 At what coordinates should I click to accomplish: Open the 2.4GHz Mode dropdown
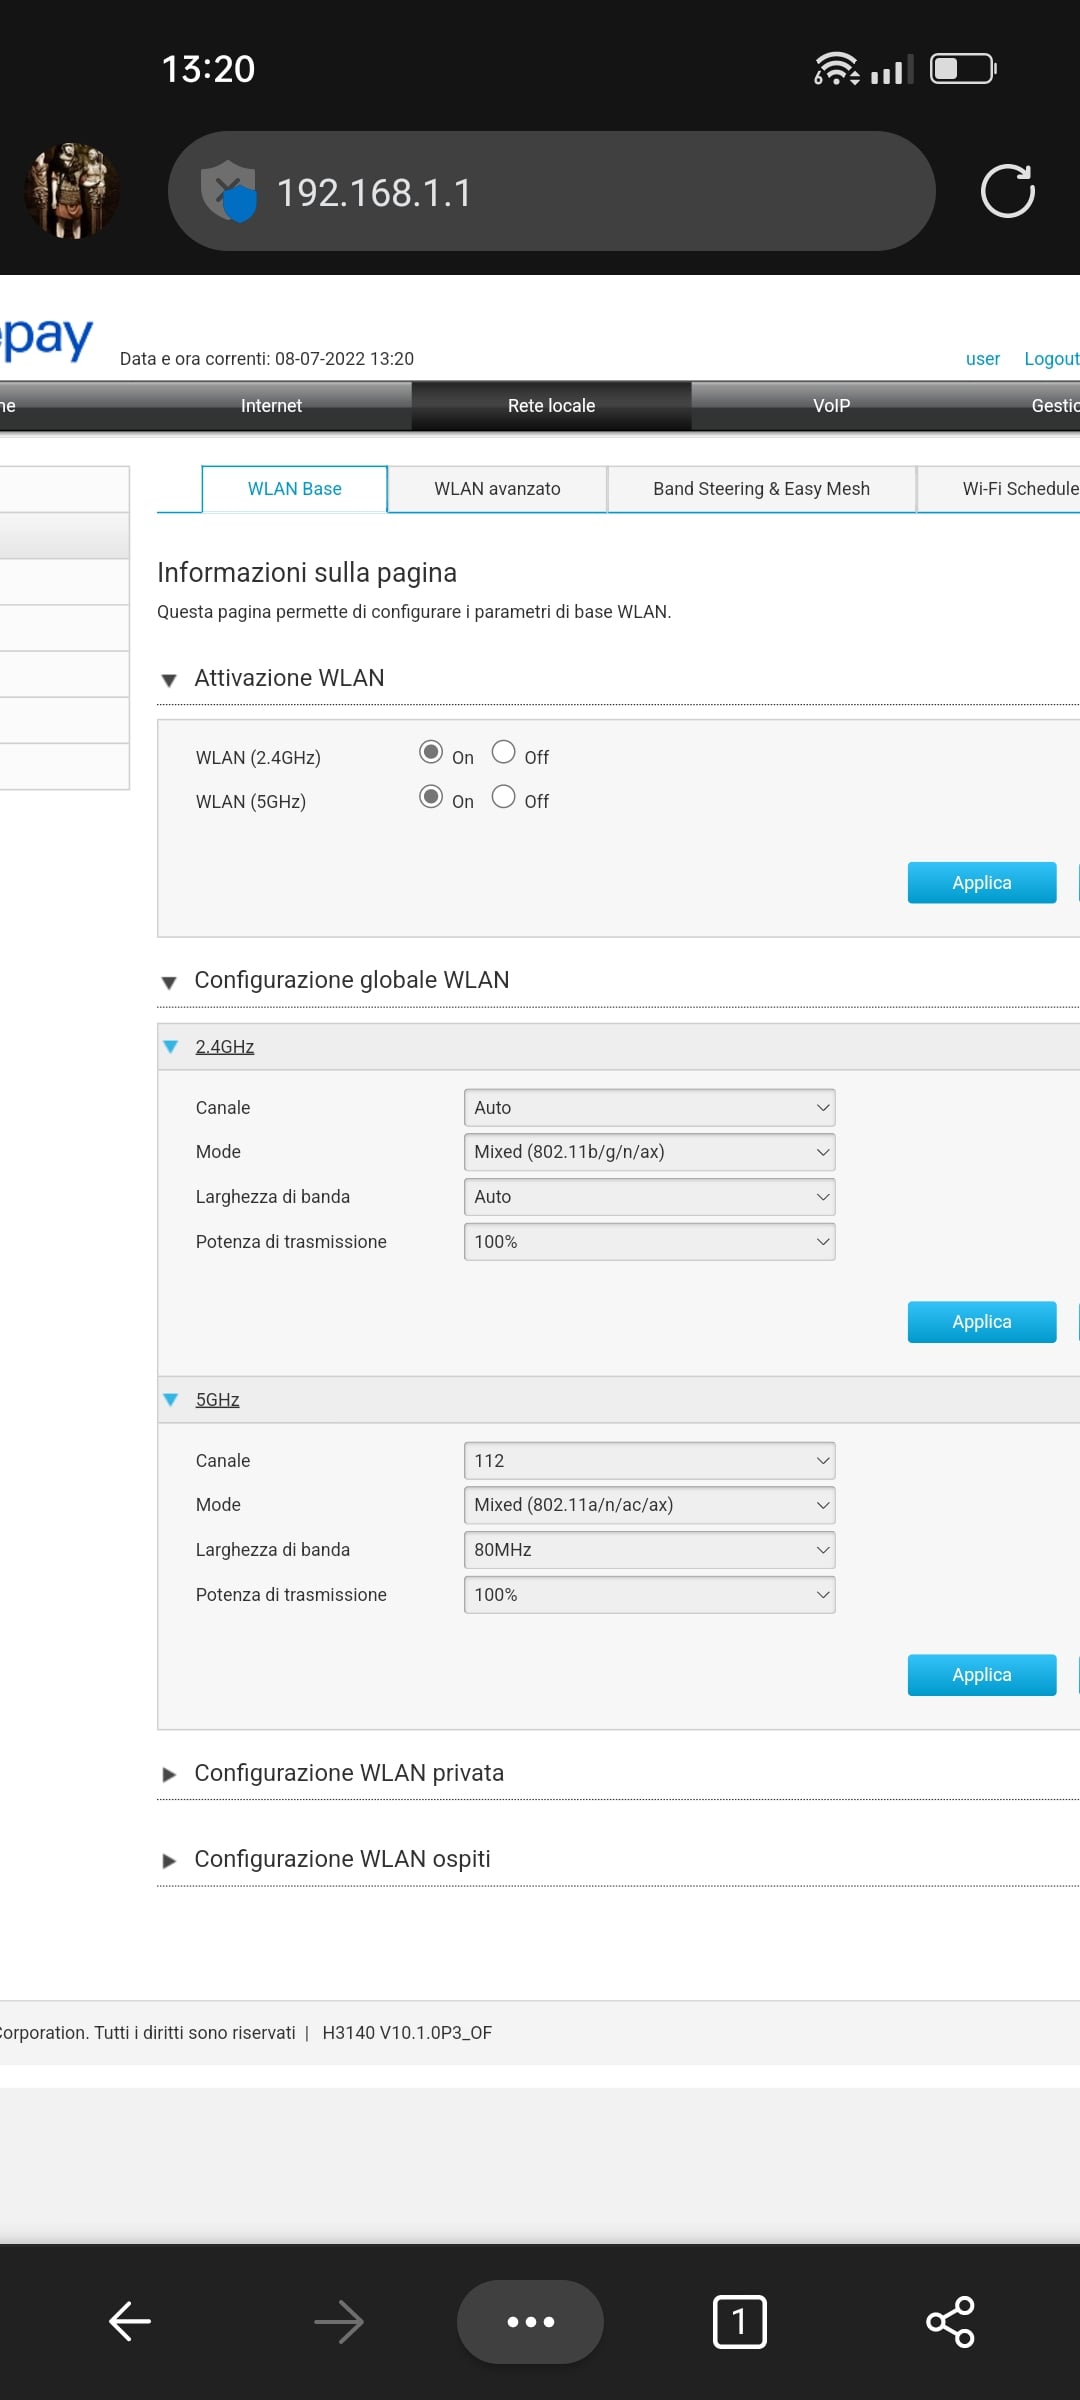point(649,1152)
